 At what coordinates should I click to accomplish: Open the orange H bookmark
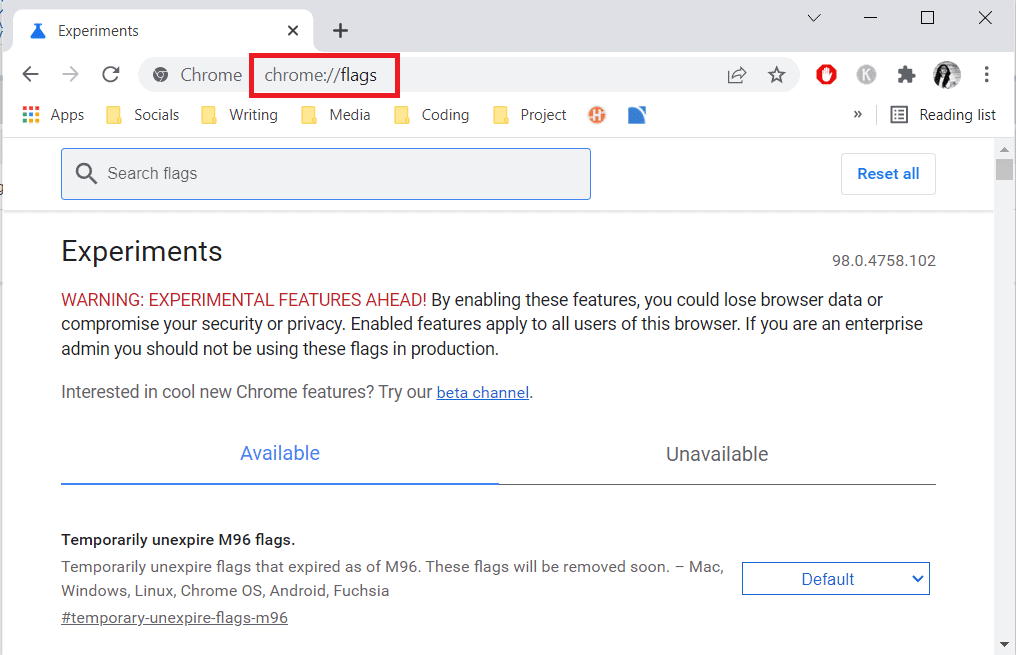[x=597, y=115]
